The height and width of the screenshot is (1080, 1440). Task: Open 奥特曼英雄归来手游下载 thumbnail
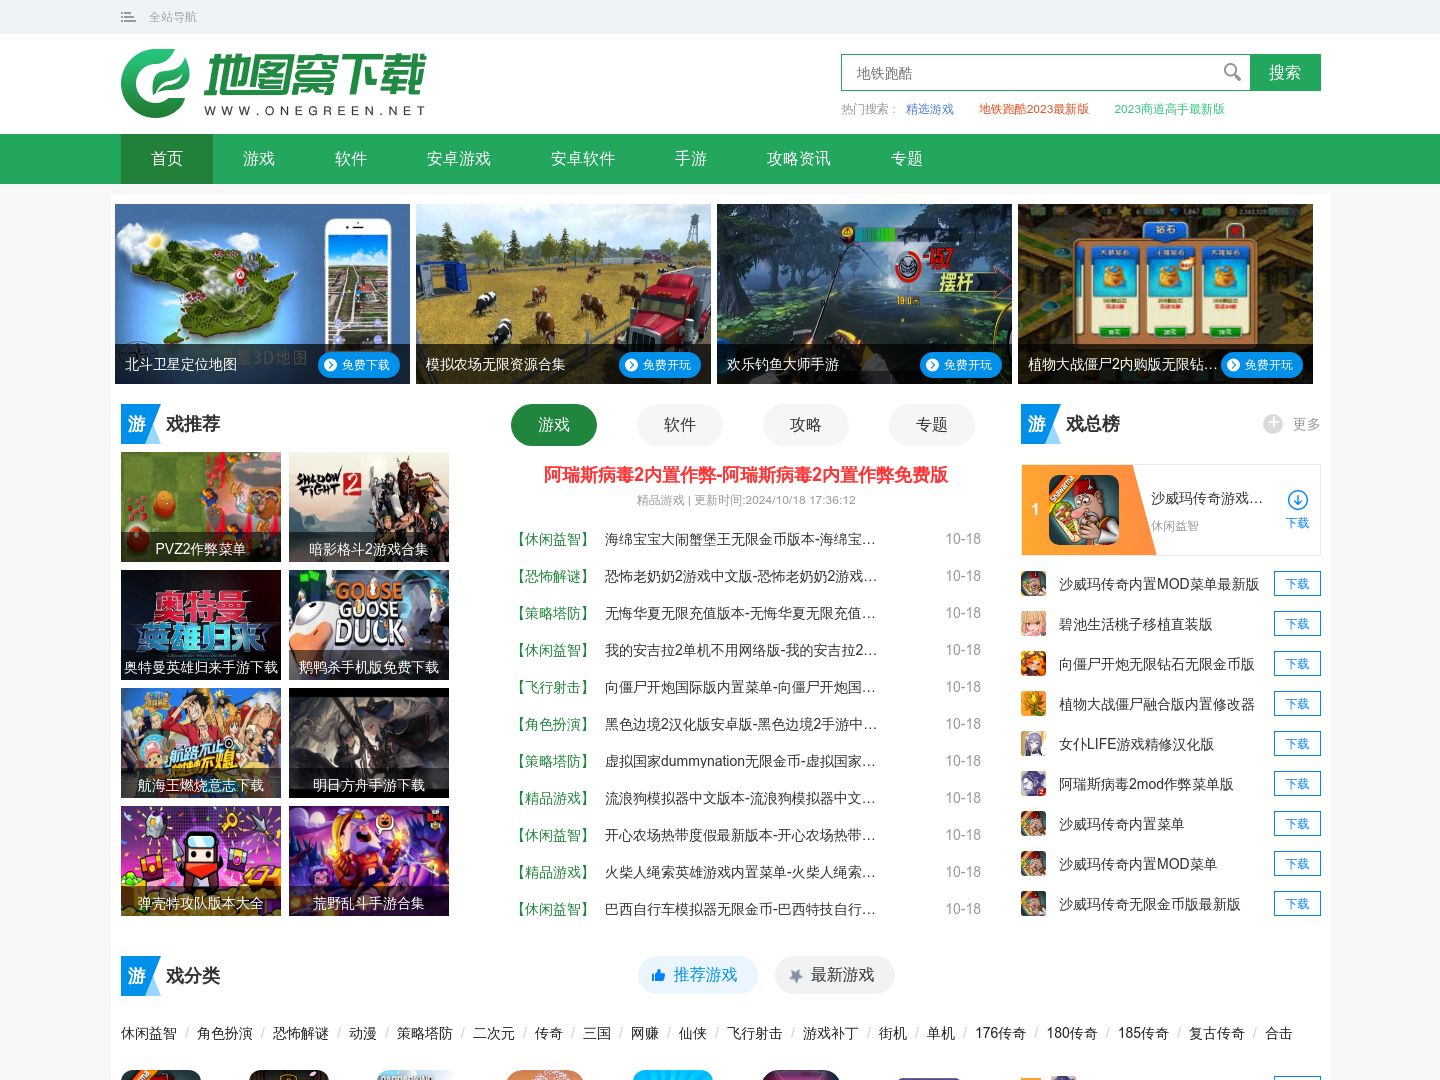click(201, 625)
